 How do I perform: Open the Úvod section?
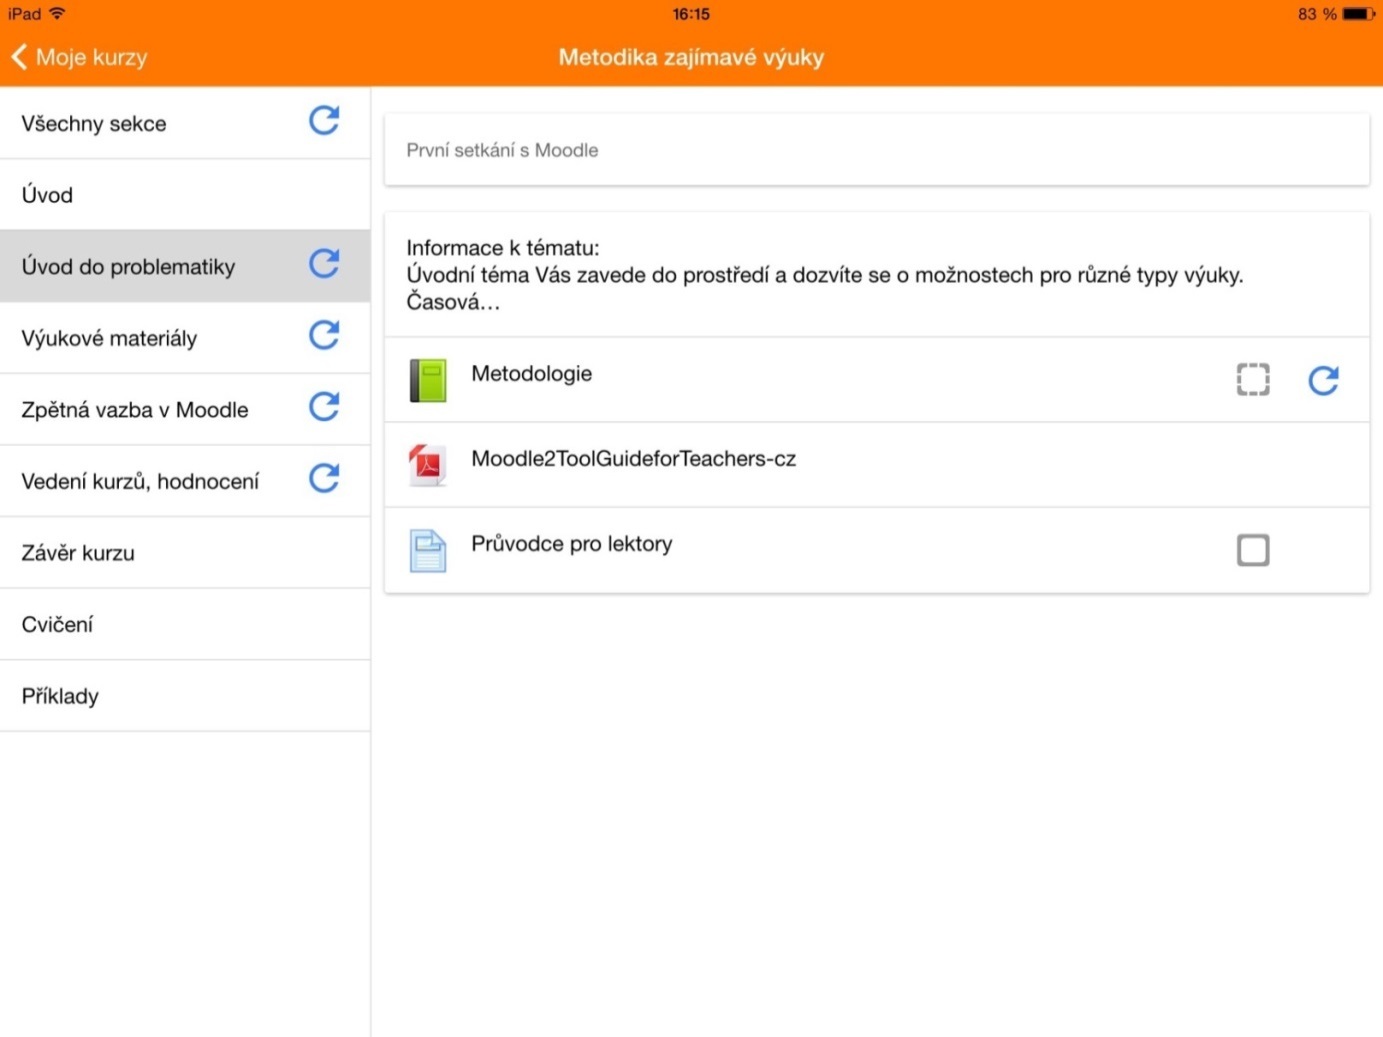click(185, 195)
